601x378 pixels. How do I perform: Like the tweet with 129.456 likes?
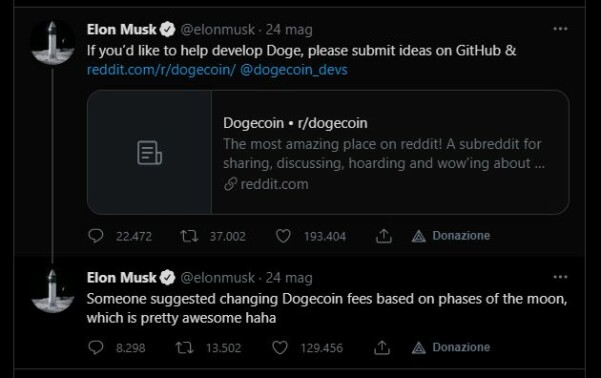(x=280, y=348)
